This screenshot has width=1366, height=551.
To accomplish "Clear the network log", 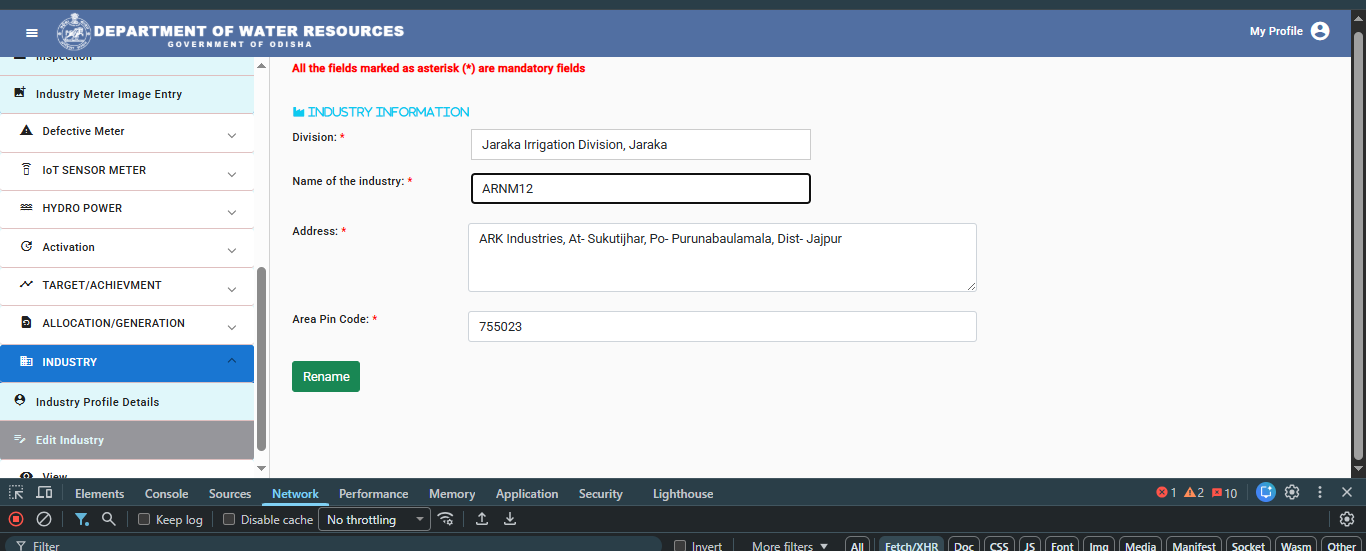I will click(x=44, y=519).
